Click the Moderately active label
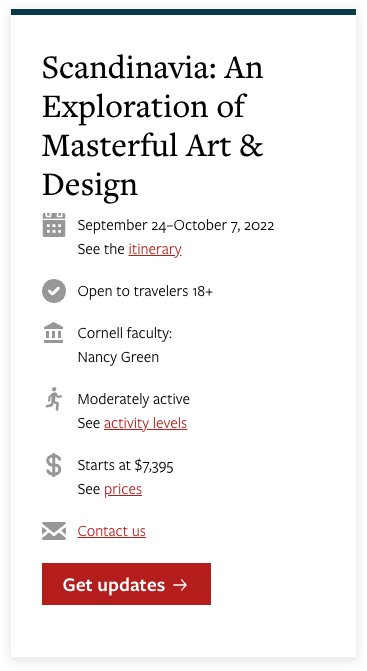This screenshot has width=367, height=671. coord(133,399)
